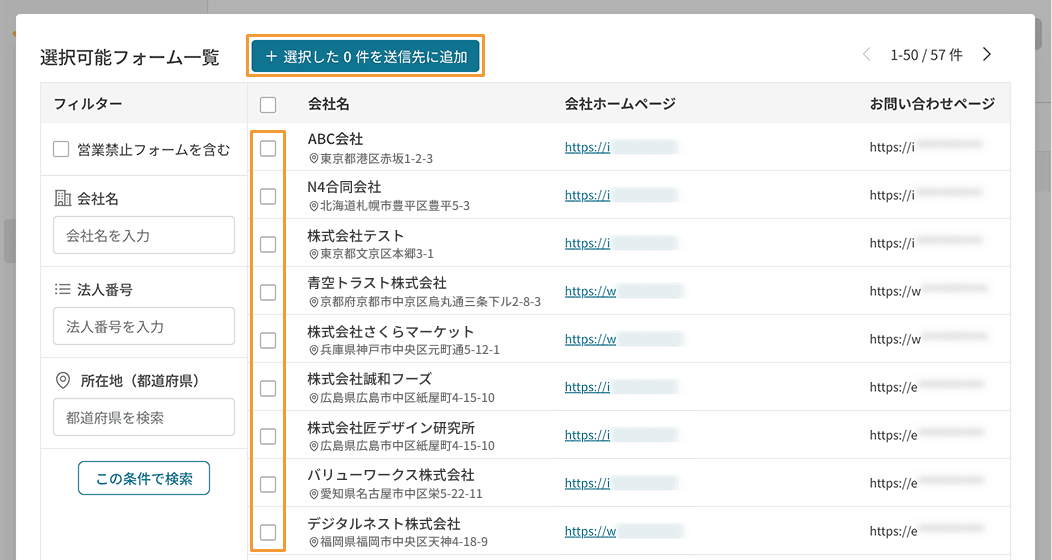Click company name 株式会社テスト
The width and height of the screenshot is (1052, 560).
356,235
